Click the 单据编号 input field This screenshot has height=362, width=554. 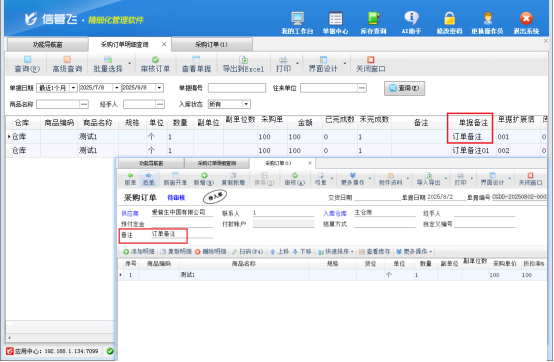click(237, 88)
